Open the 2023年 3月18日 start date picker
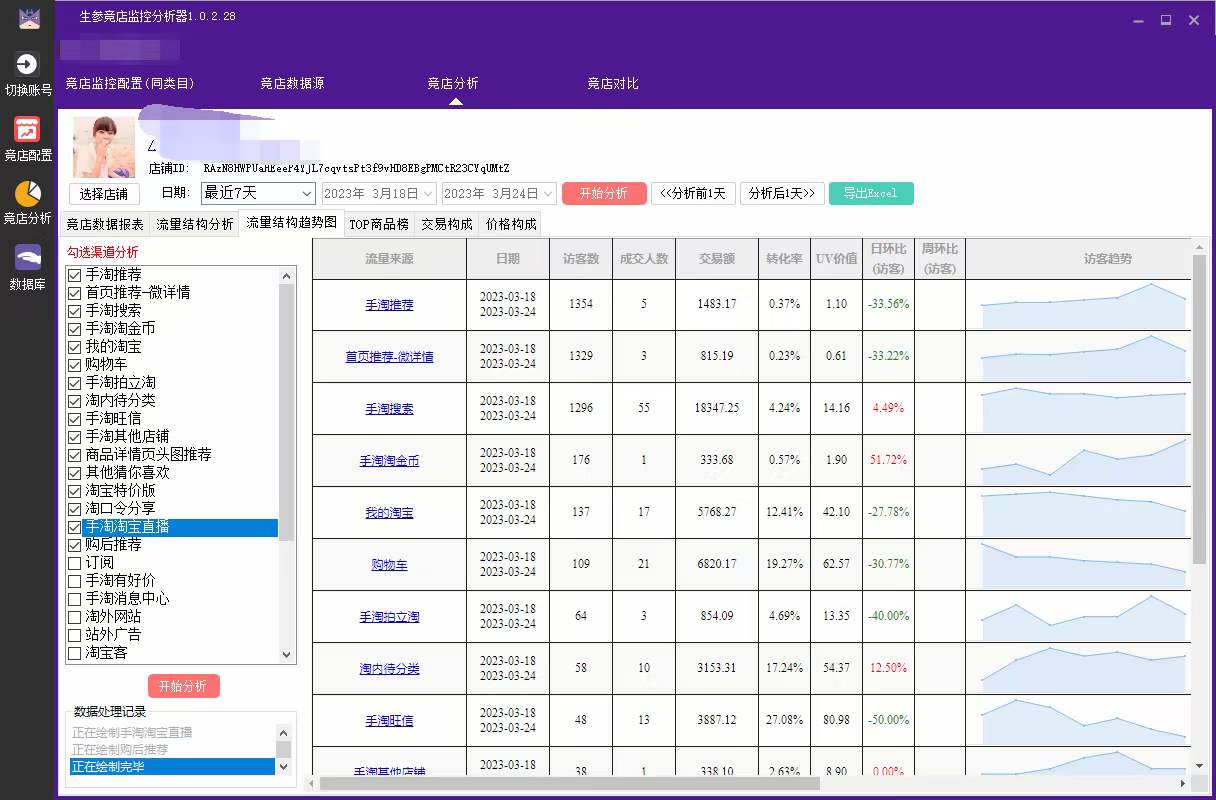The height and width of the screenshot is (800, 1216). pyautogui.click(x=378, y=192)
